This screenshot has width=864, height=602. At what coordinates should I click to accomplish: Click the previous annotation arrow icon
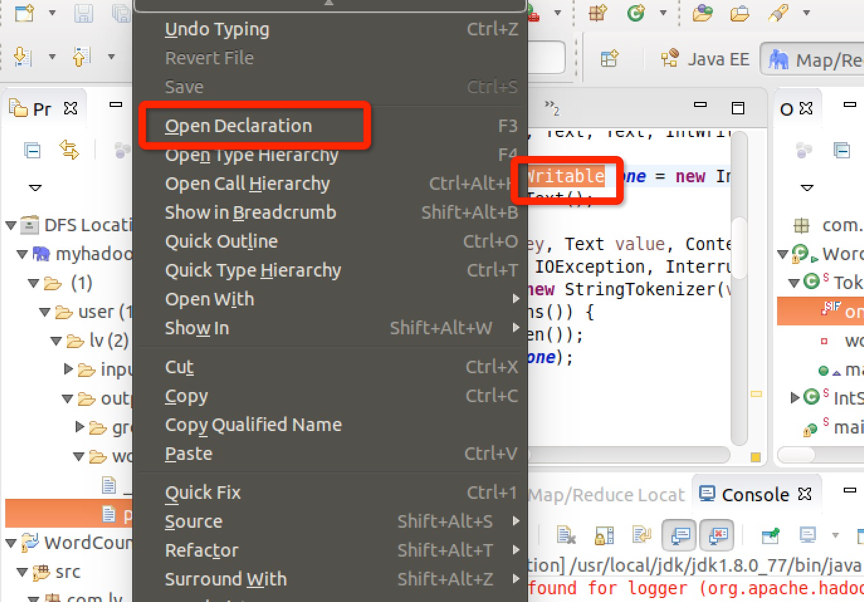click(x=82, y=56)
